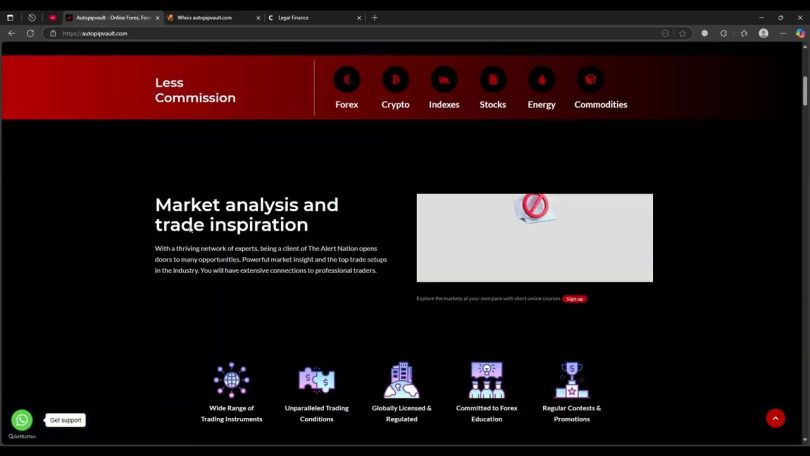Click the Get support label
This screenshot has width=810, height=456.
pyautogui.click(x=66, y=420)
